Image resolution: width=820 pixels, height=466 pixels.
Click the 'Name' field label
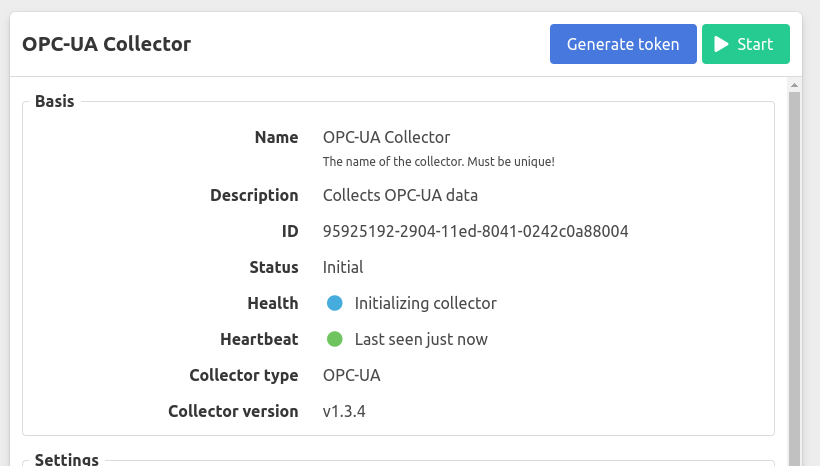click(276, 137)
